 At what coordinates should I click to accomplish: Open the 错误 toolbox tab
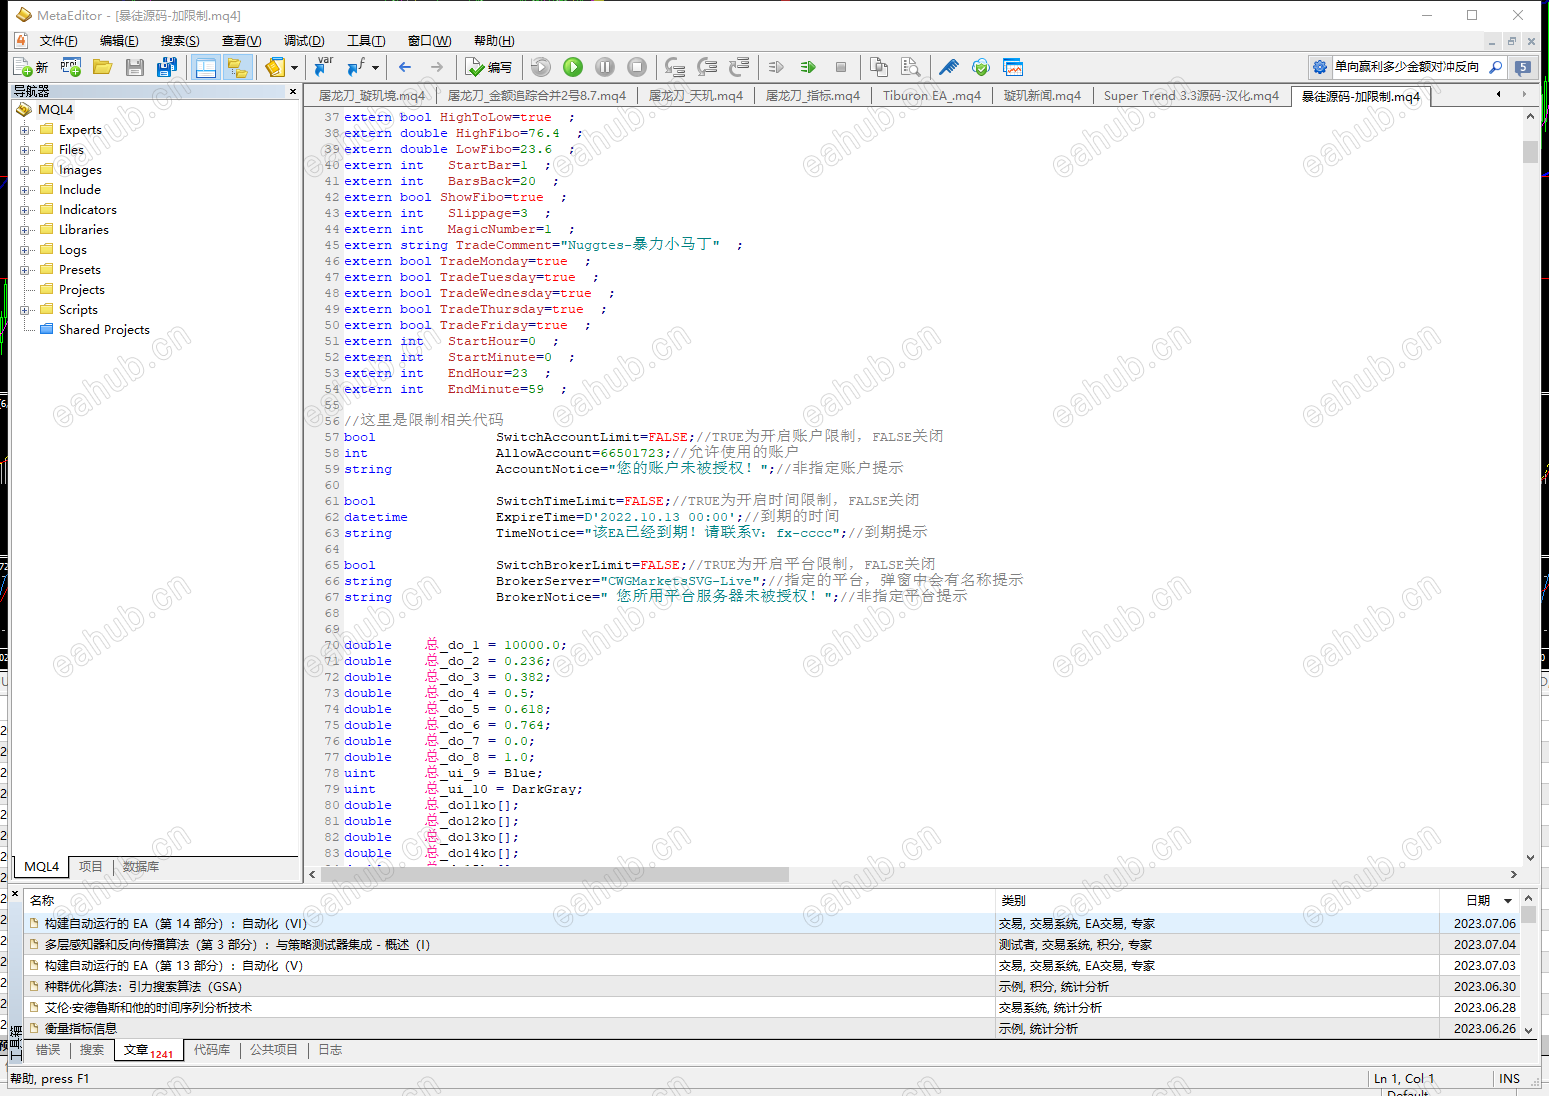(48, 1050)
